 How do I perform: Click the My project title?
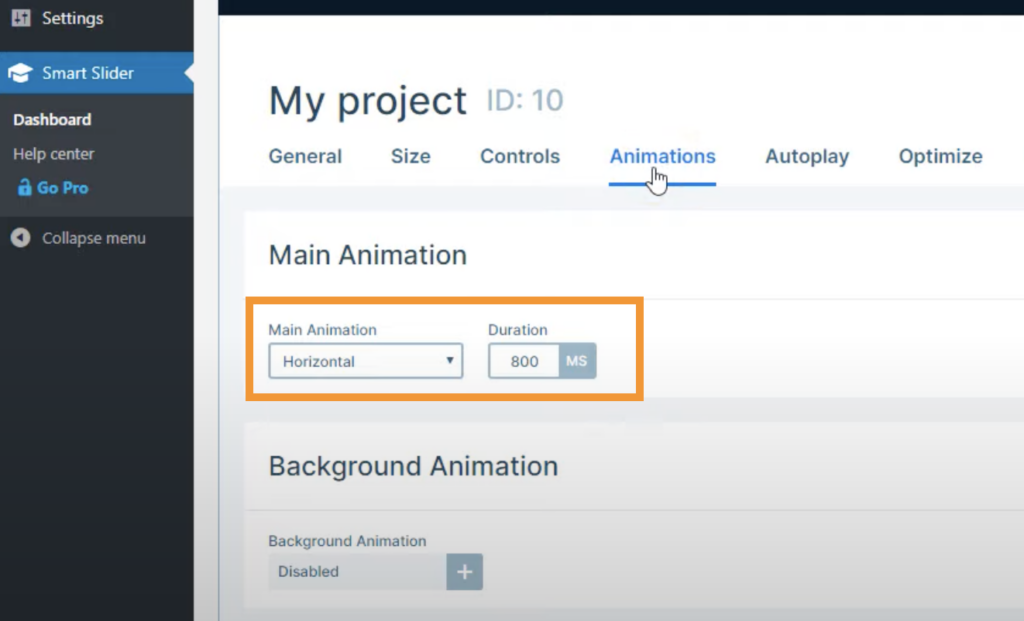pyautogui.click(x=367, y=100)
